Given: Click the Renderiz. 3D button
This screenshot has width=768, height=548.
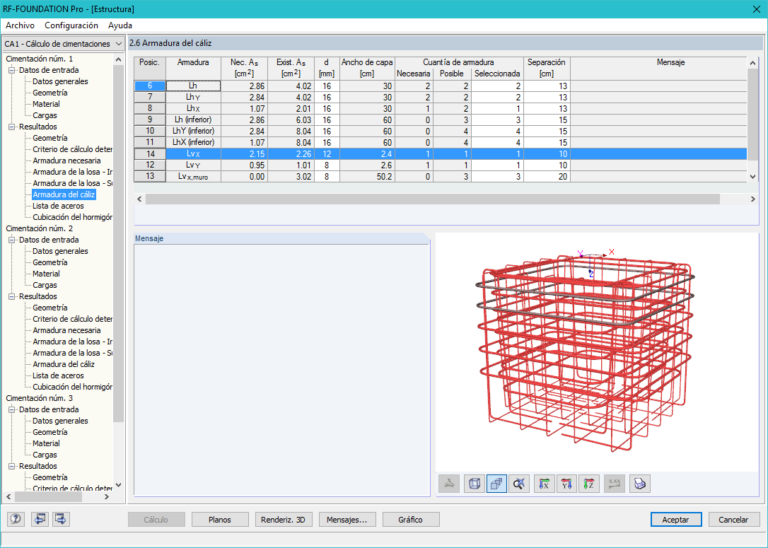Looking at the screenshot, I should [283, 520].
